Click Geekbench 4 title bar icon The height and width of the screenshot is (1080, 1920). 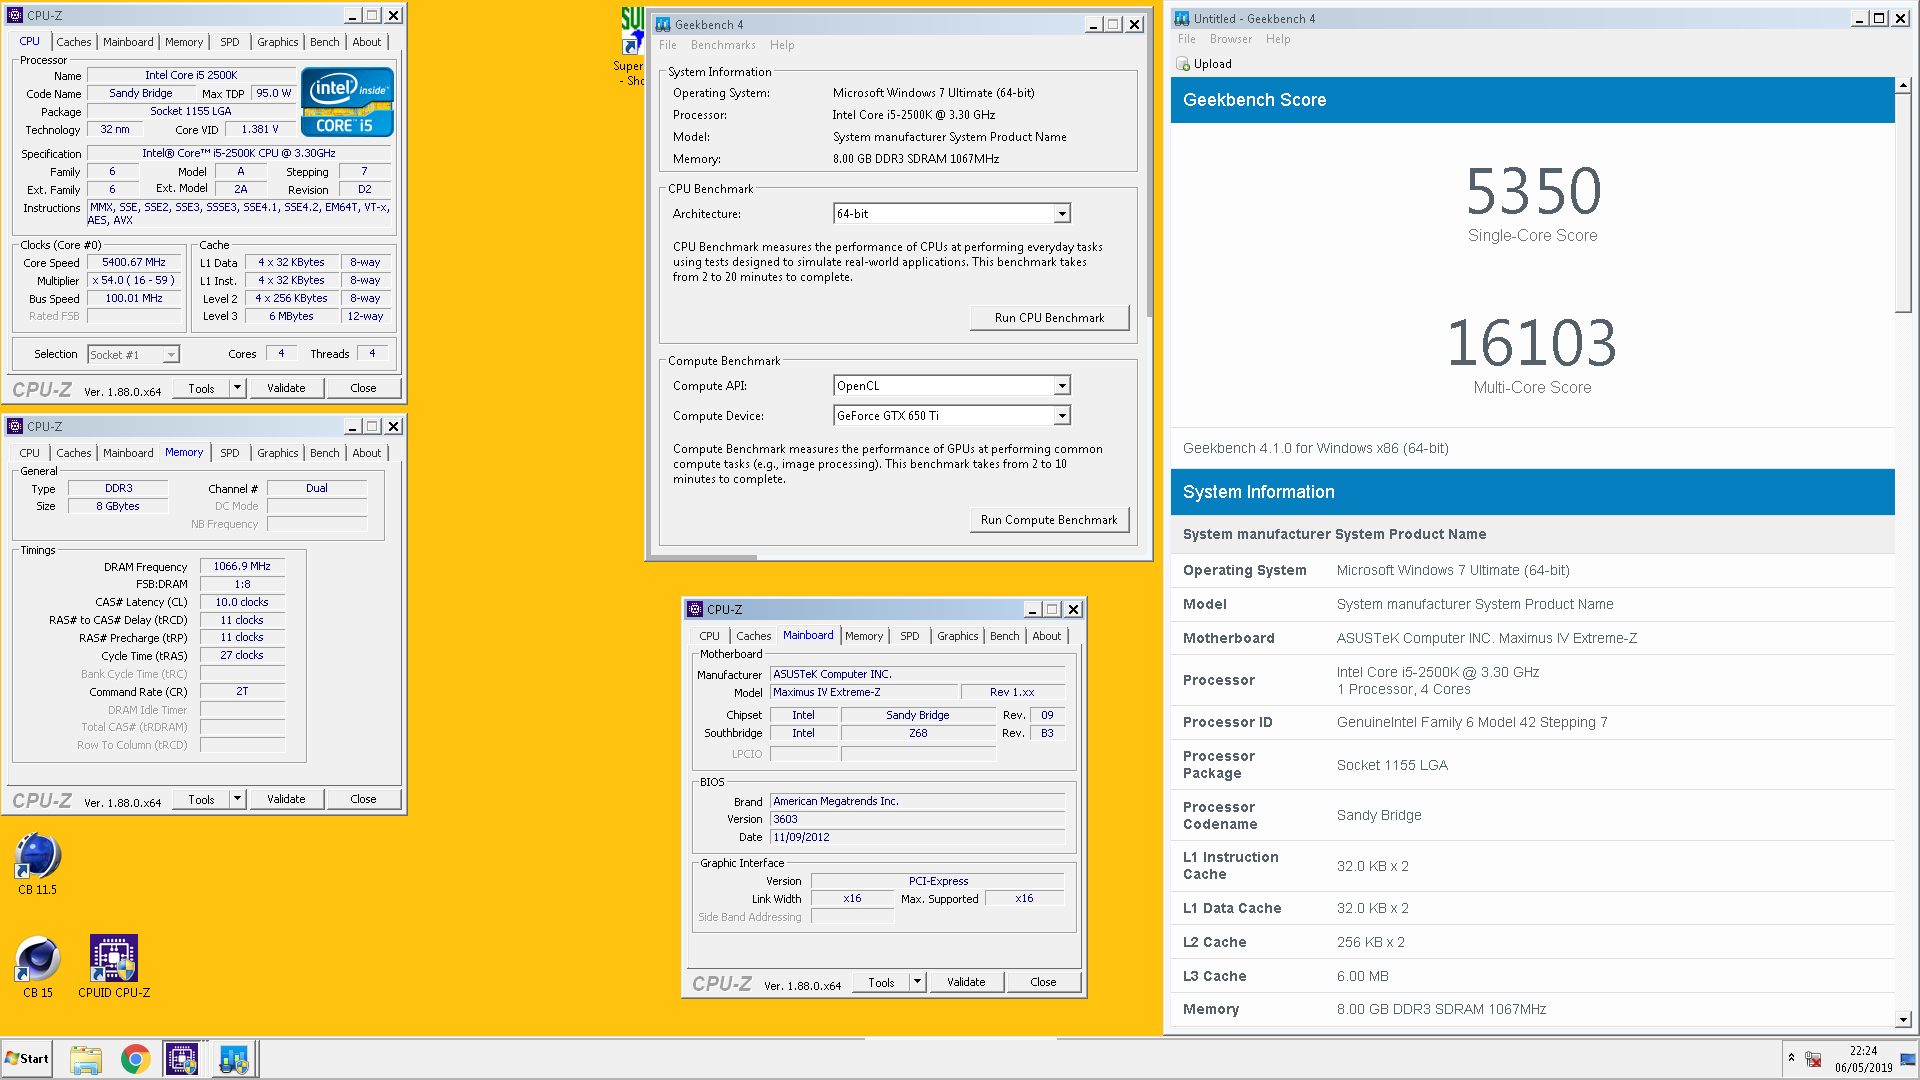tap(663, 24)
